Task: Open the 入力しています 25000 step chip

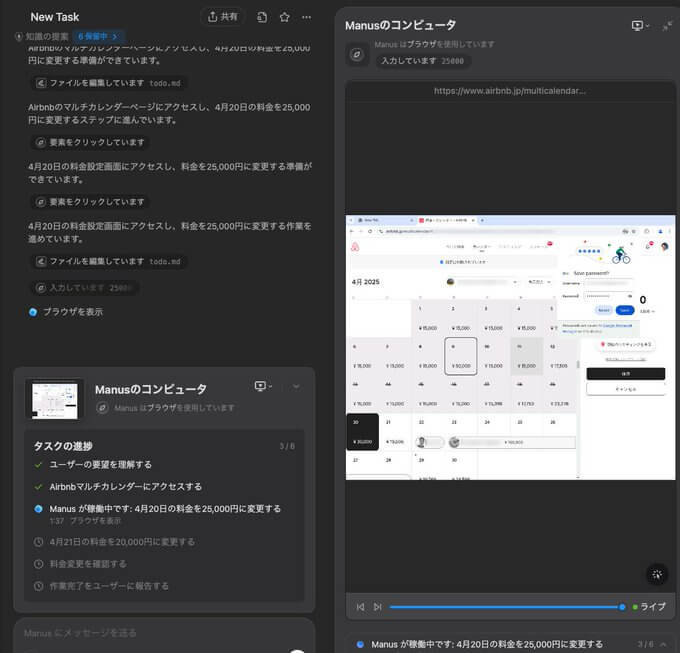Action: pos(85,288)
